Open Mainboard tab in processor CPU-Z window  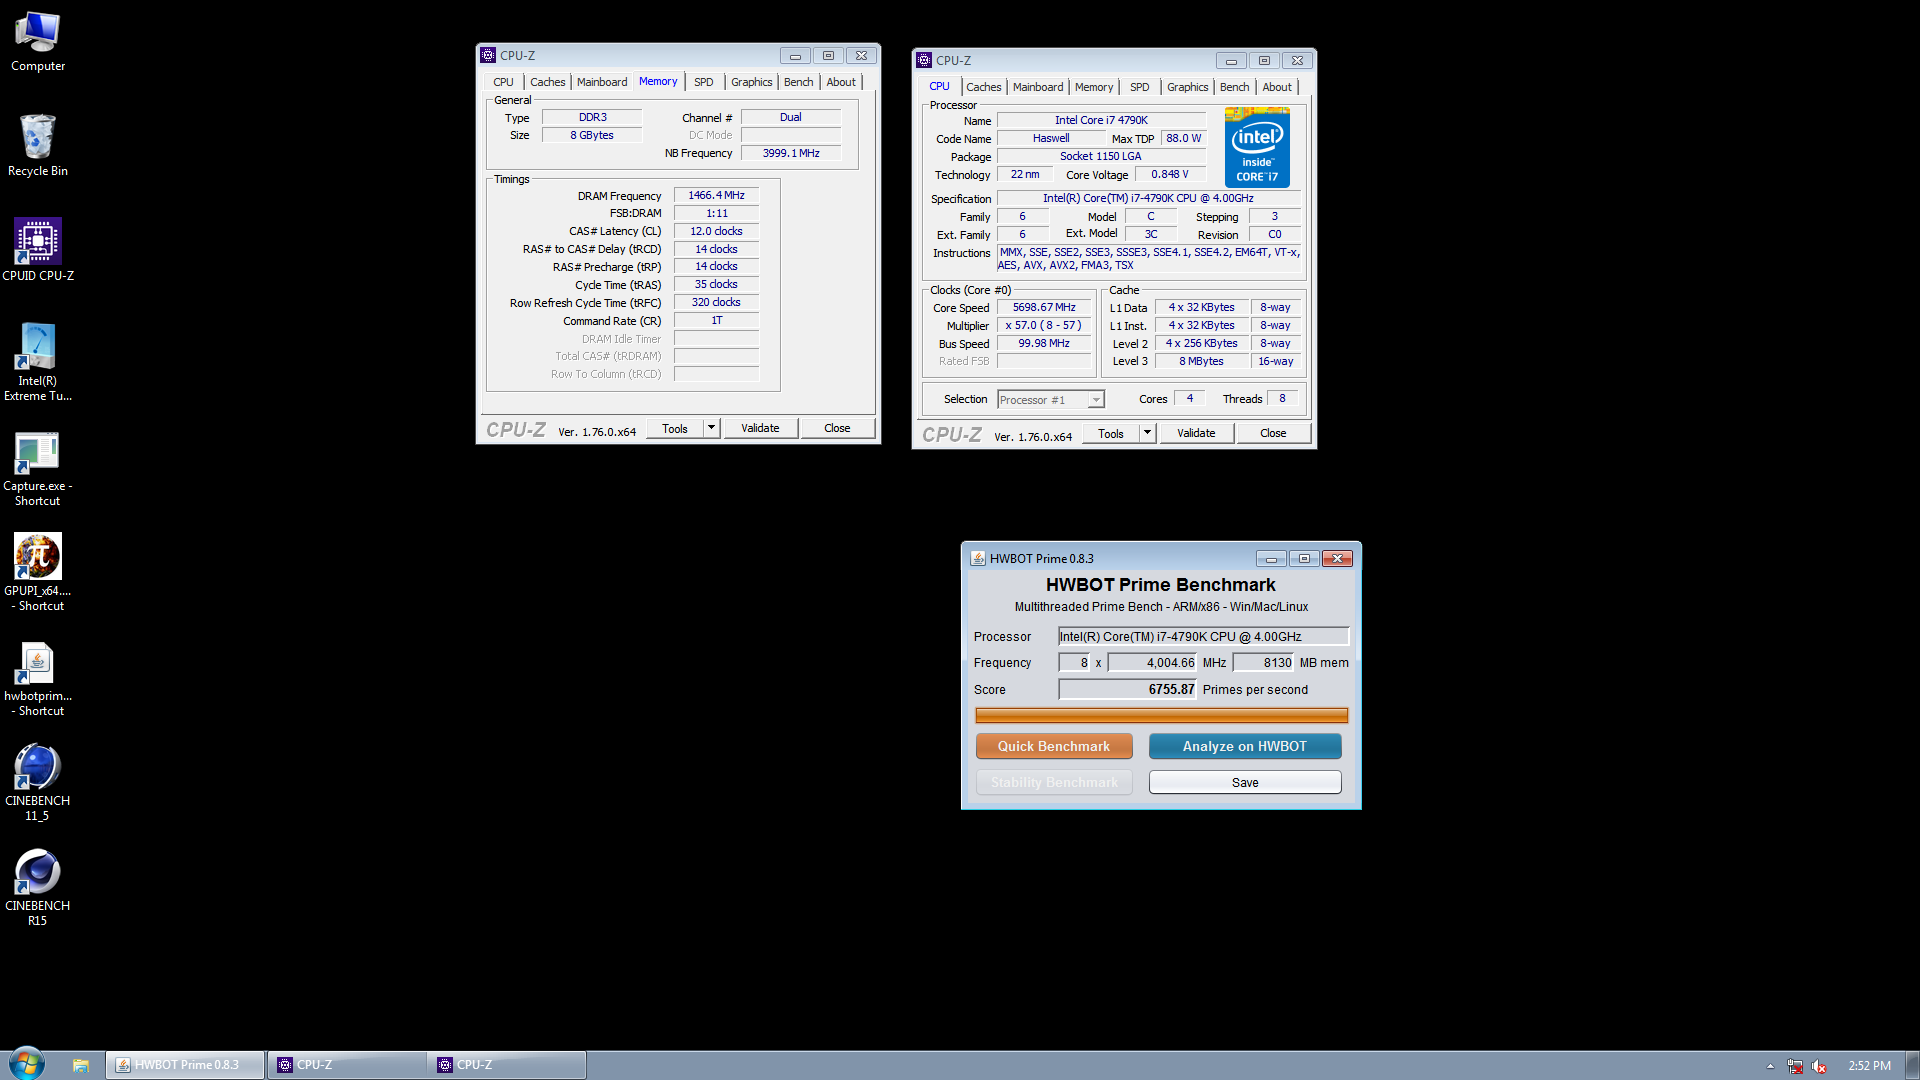point(1038,87)
